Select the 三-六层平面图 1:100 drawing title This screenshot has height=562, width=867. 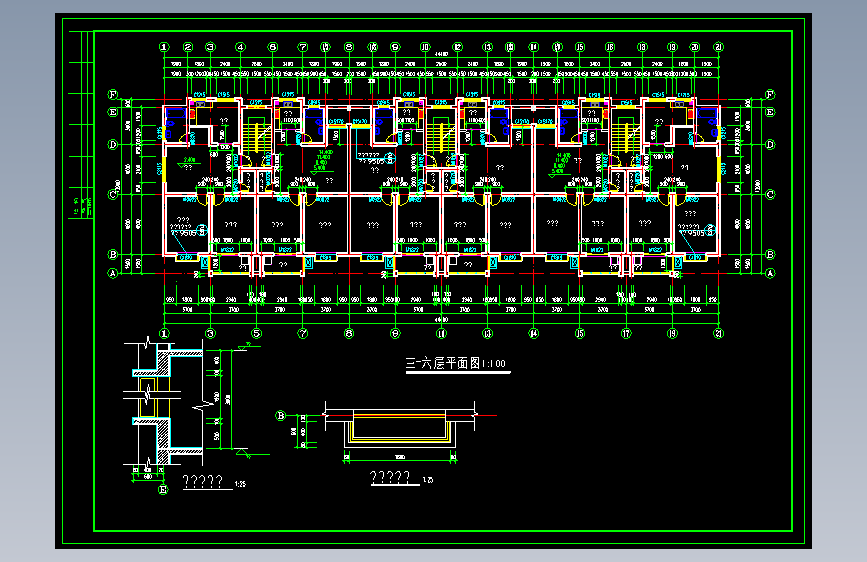tap(456, 363)
